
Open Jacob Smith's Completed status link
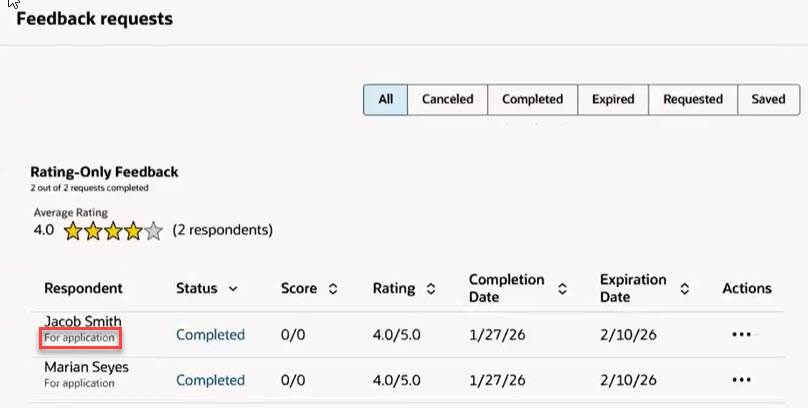click(x=210, y=335)
